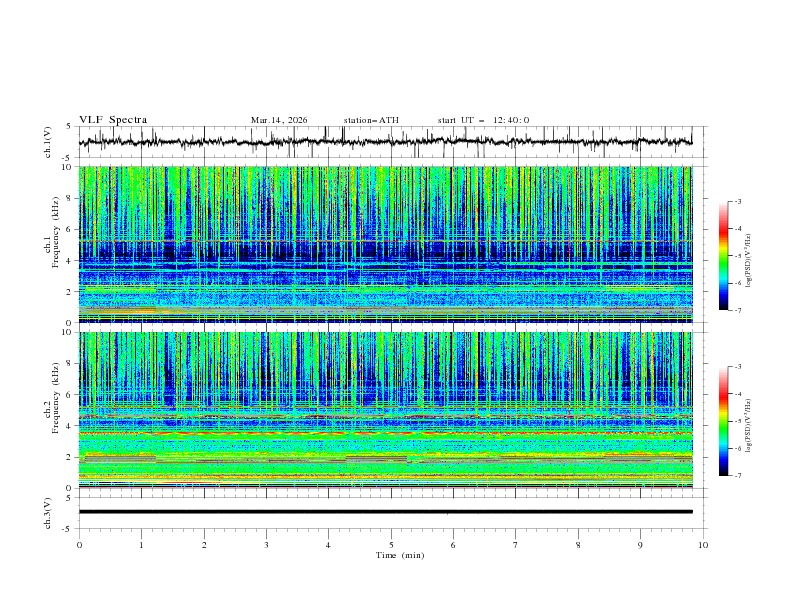Viewport: 792px width, 612px height.
Task: Click the "ch.1(V)" axis label
Action: (48, 142)
